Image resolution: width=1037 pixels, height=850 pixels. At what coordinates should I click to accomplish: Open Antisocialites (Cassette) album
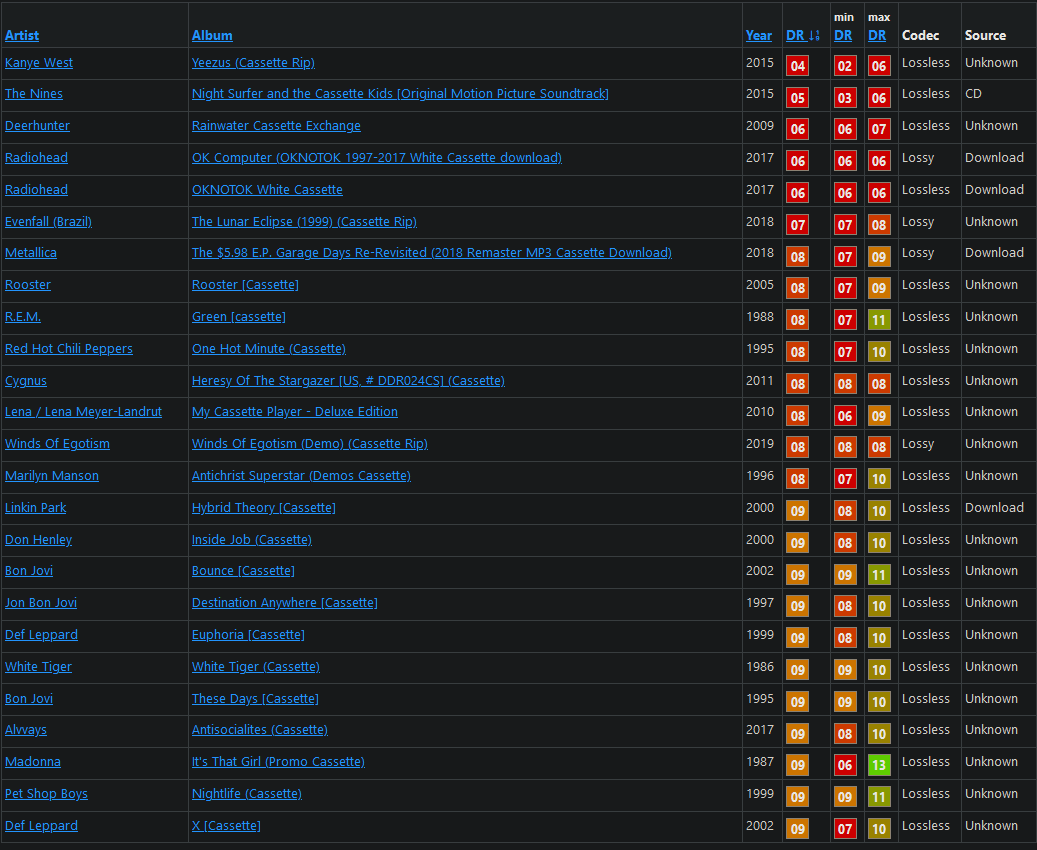[x=260, y=730]
